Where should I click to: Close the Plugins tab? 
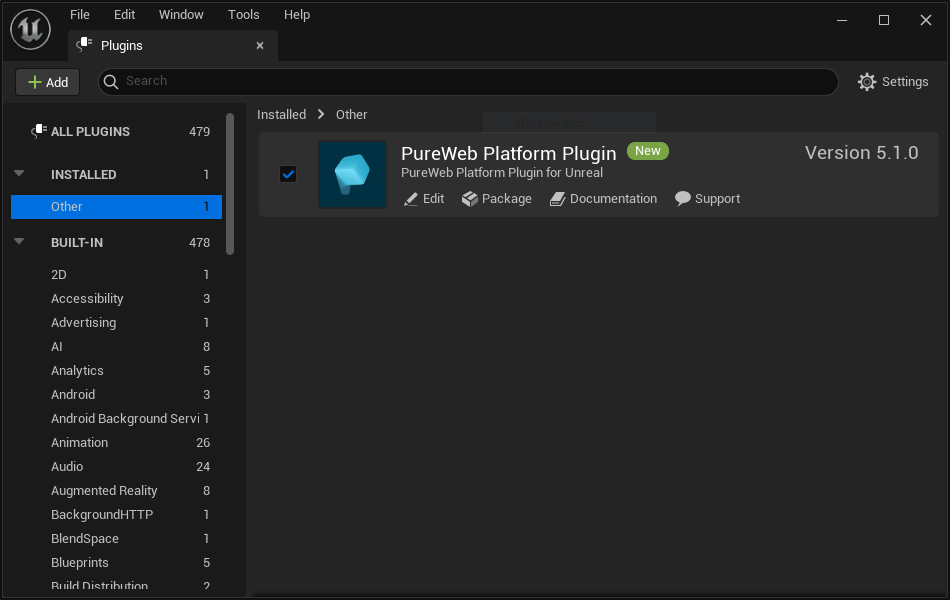click(260, 45)
